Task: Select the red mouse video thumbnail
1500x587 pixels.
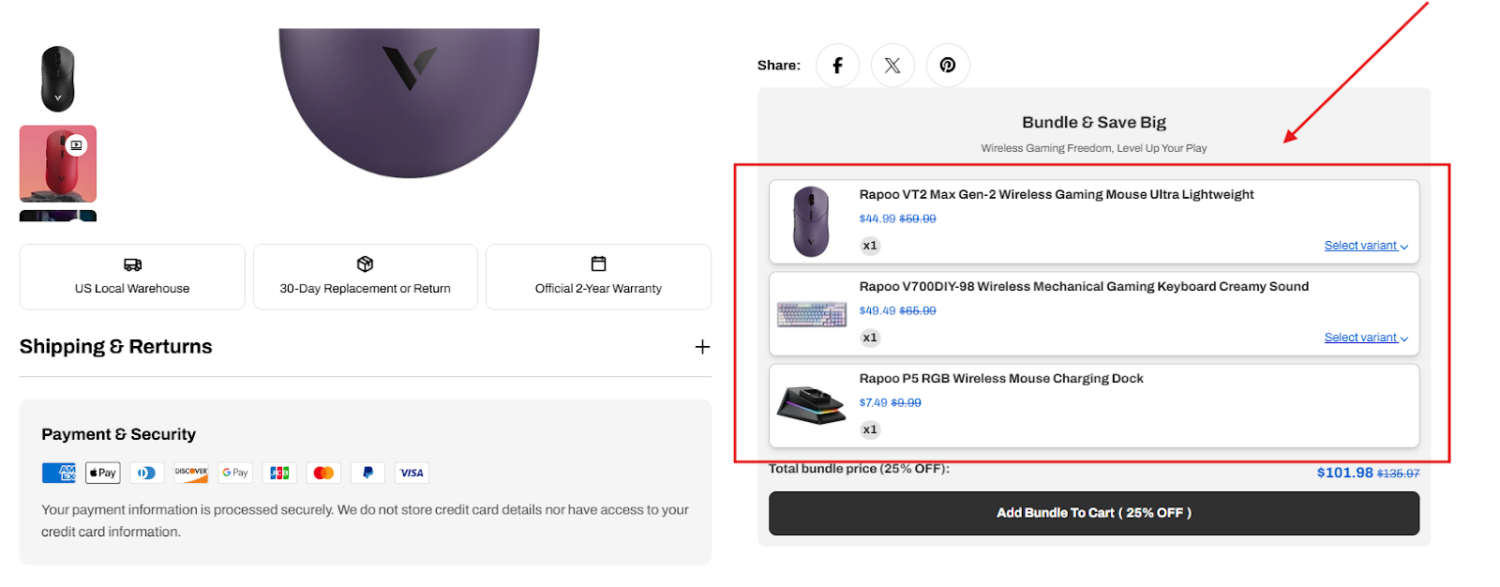Action: coord(58,163)
